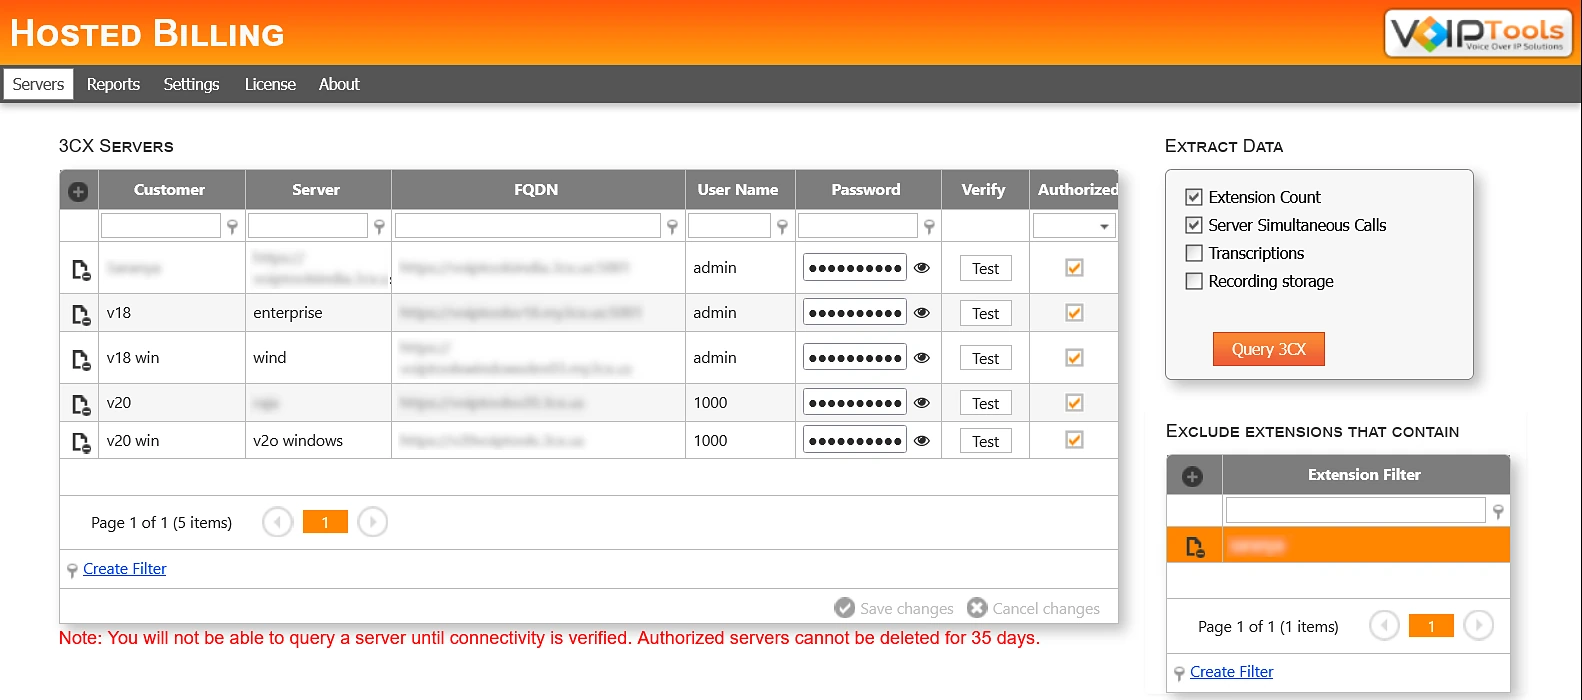The width and height of the screenshot is (1582, 700).
Task: Open the Servers tab
Action: (x=38, y=84)
